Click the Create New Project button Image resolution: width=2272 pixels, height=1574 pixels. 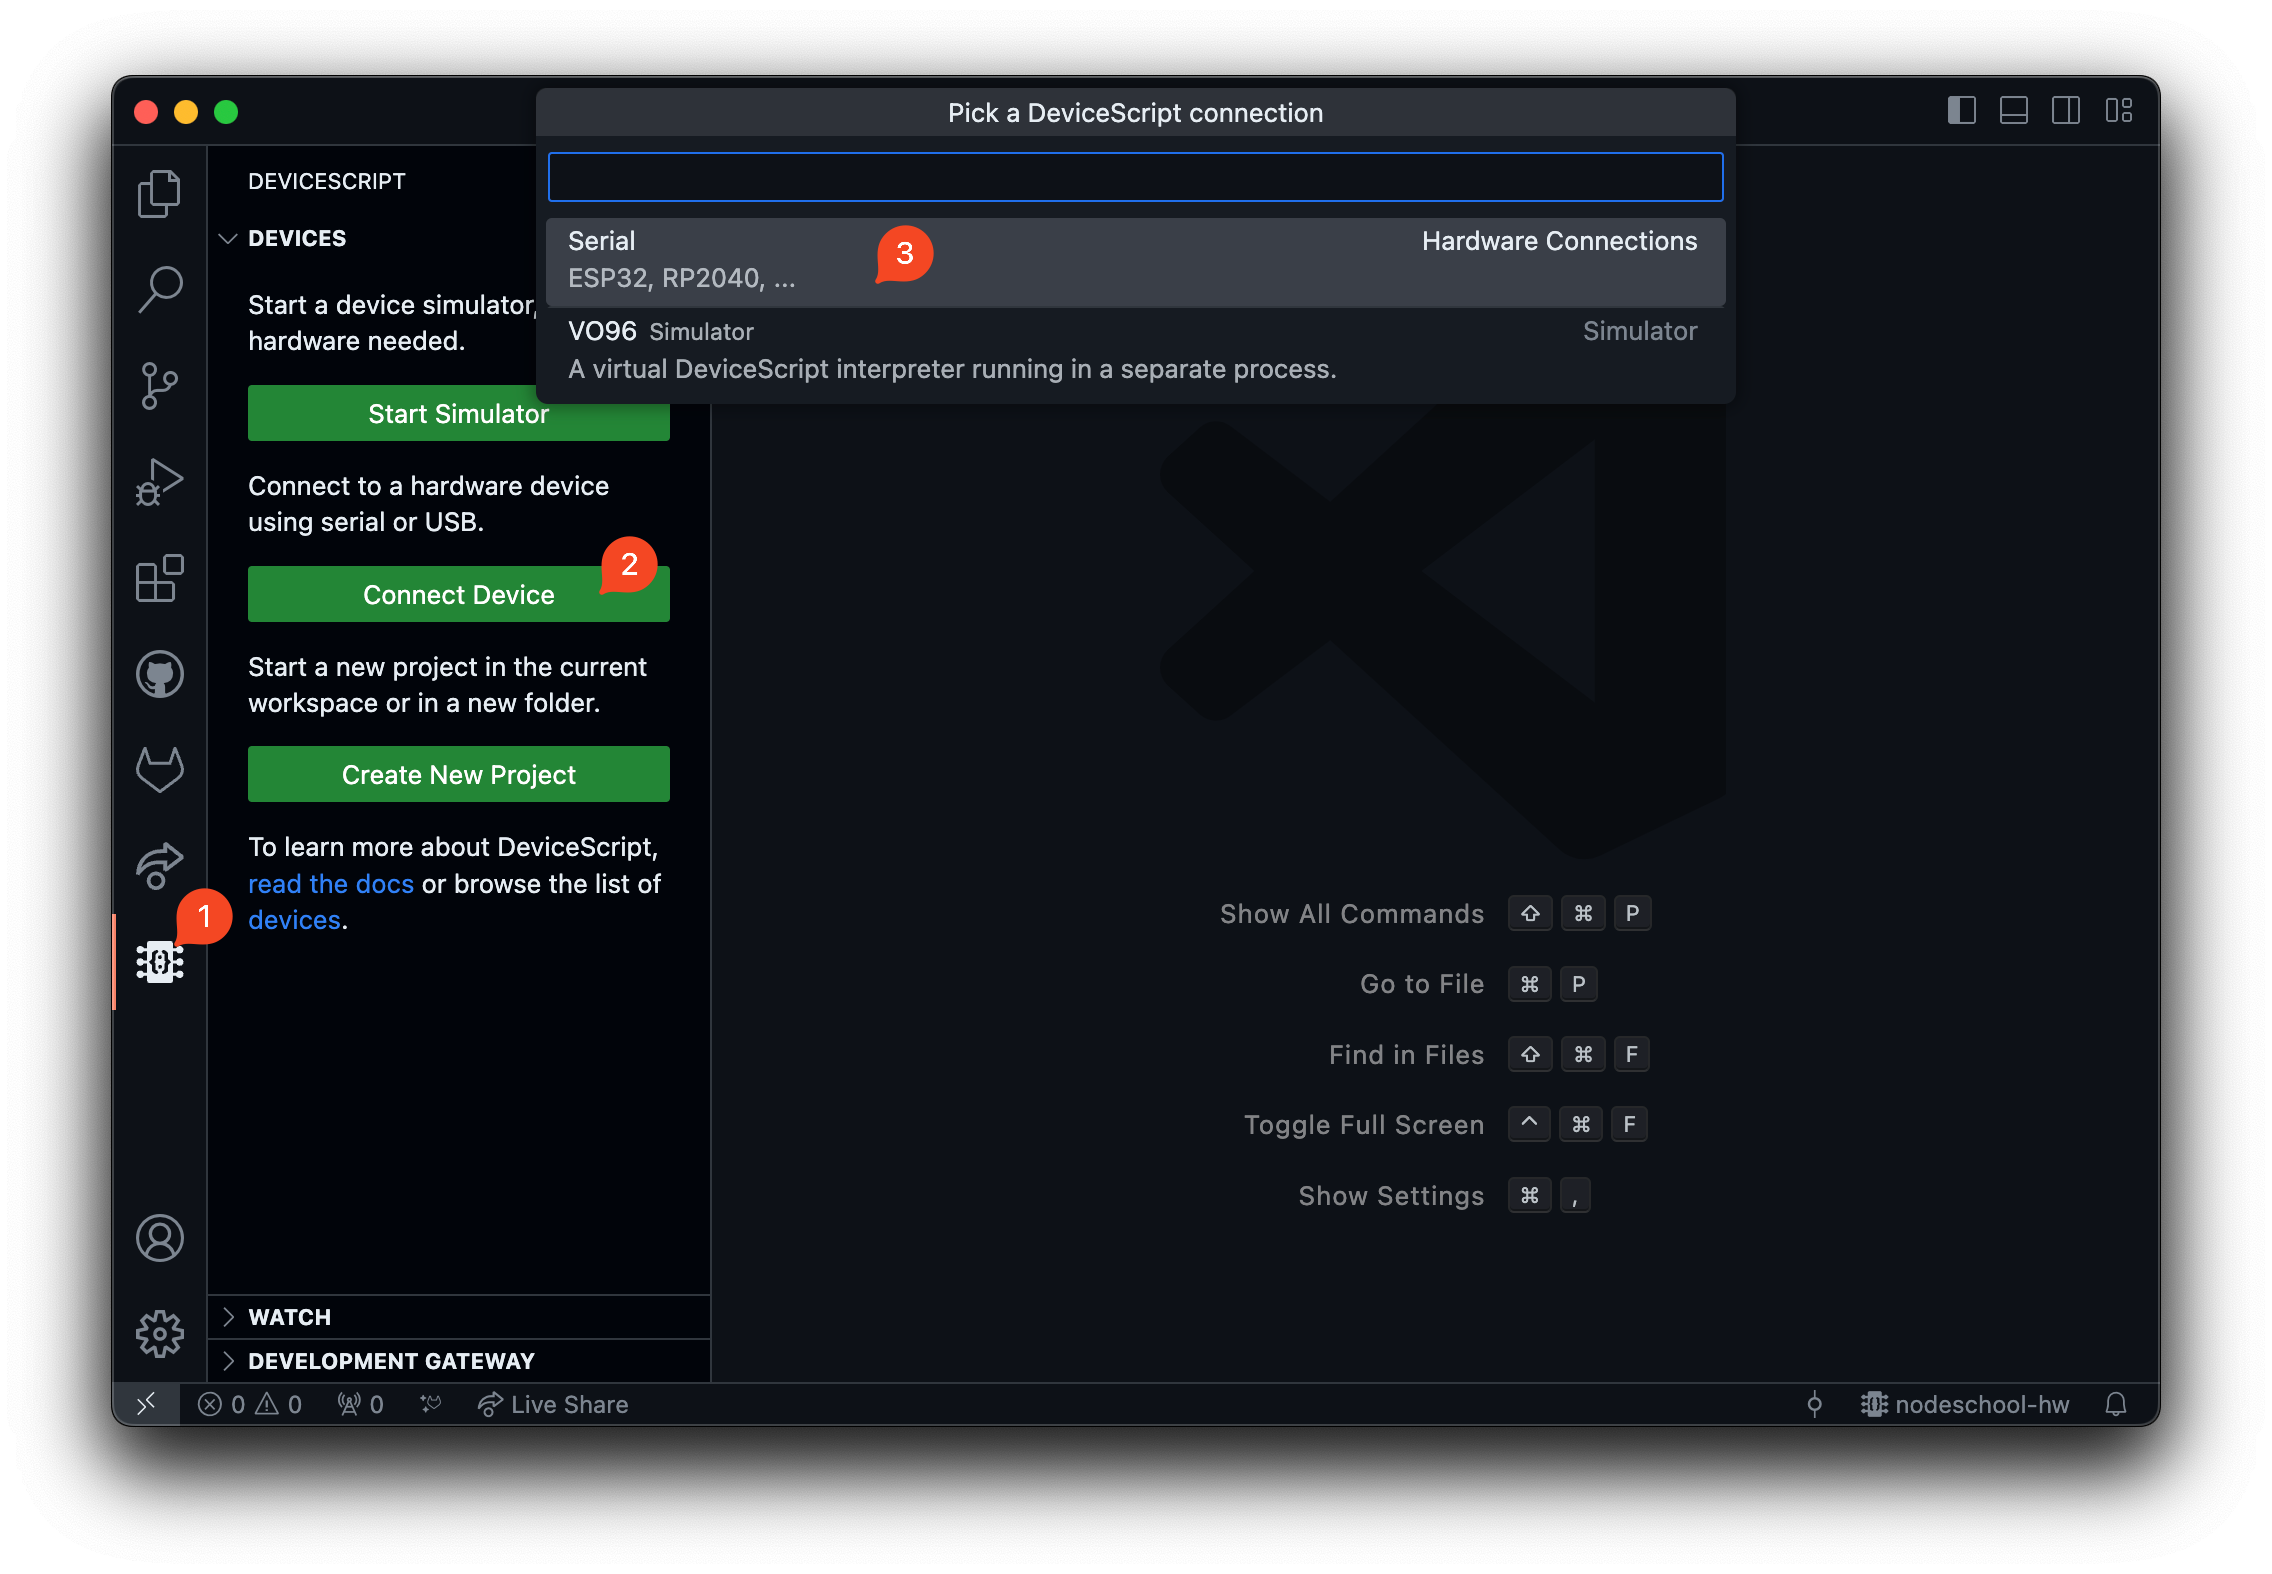(458, 774)
